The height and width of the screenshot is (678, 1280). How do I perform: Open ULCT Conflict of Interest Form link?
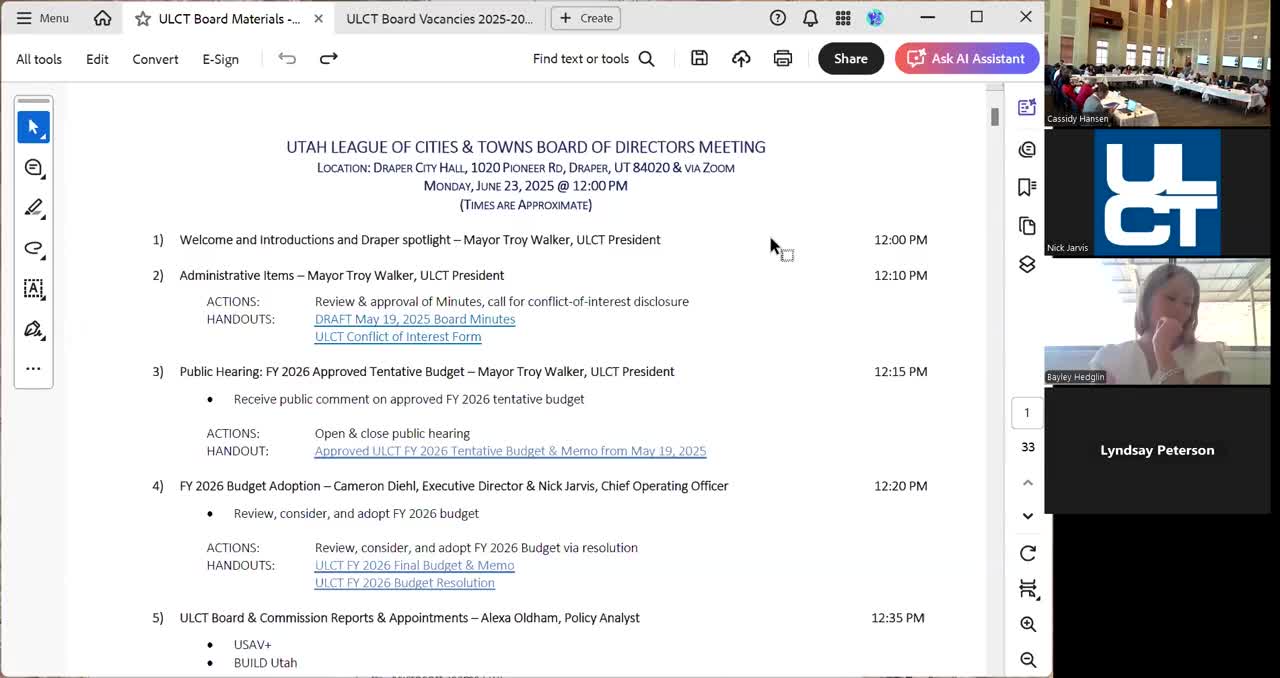click(x=398, y=337)
